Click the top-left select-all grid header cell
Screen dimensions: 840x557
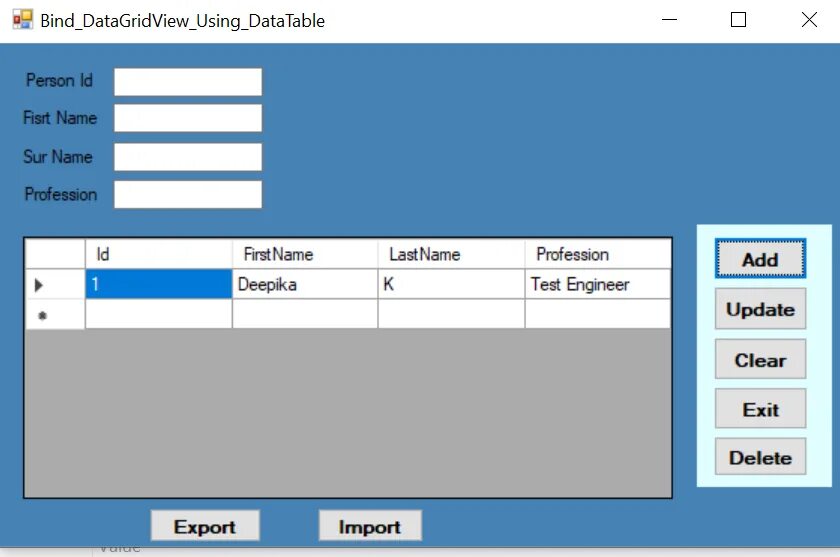[x=55, y=254]
